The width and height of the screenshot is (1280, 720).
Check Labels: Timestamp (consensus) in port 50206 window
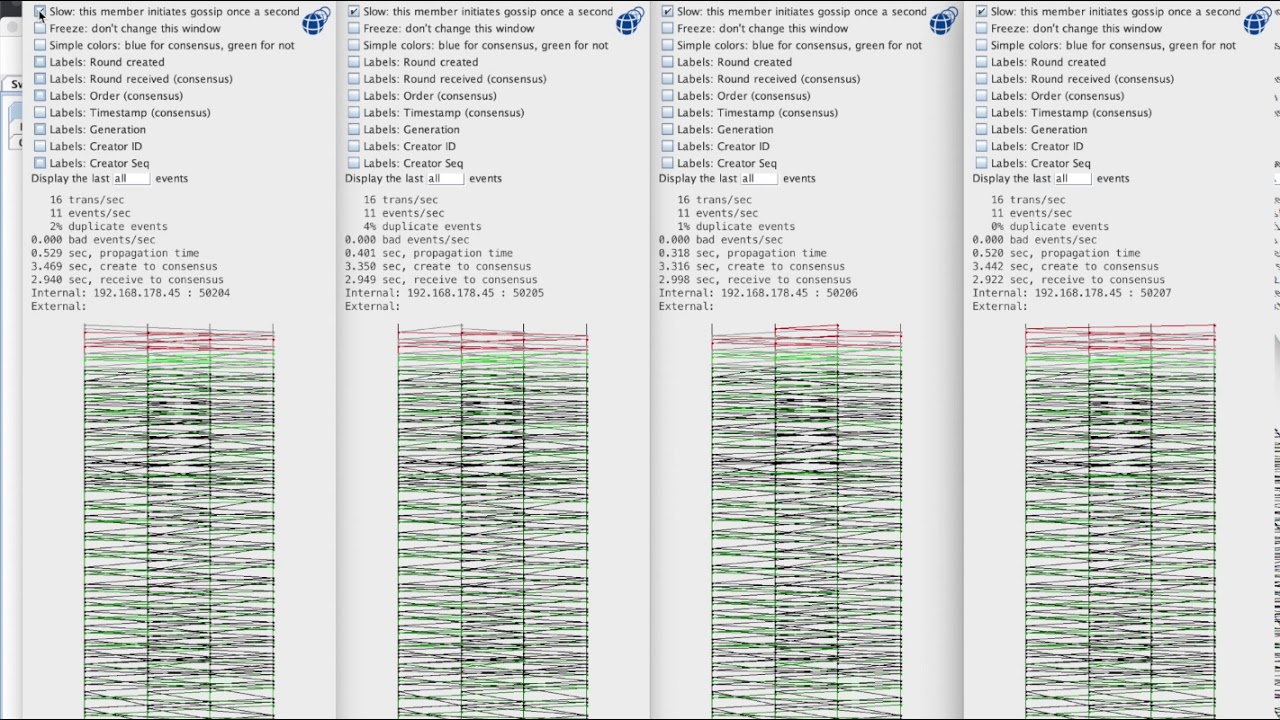(x=668, y=113)
